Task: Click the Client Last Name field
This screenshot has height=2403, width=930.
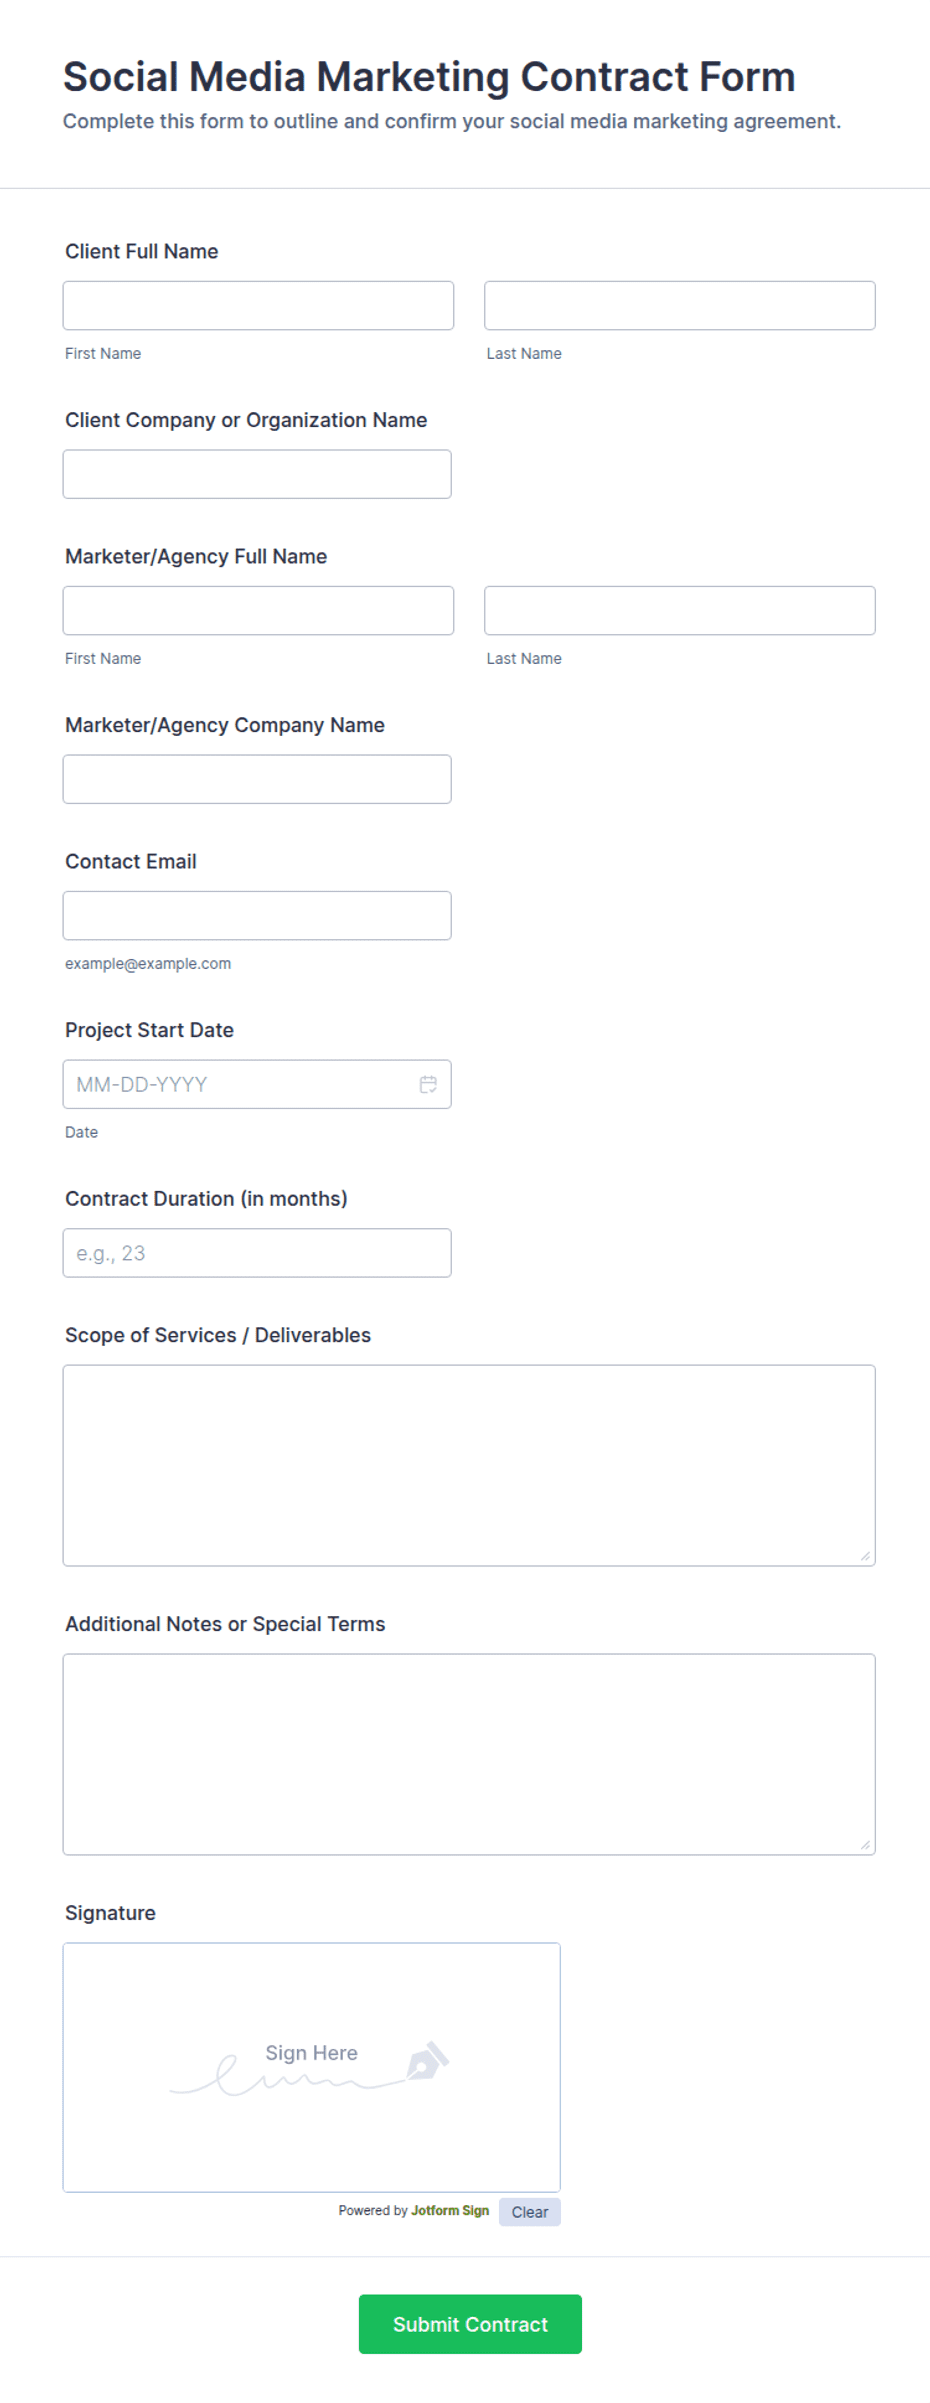Action: (680, 305)
